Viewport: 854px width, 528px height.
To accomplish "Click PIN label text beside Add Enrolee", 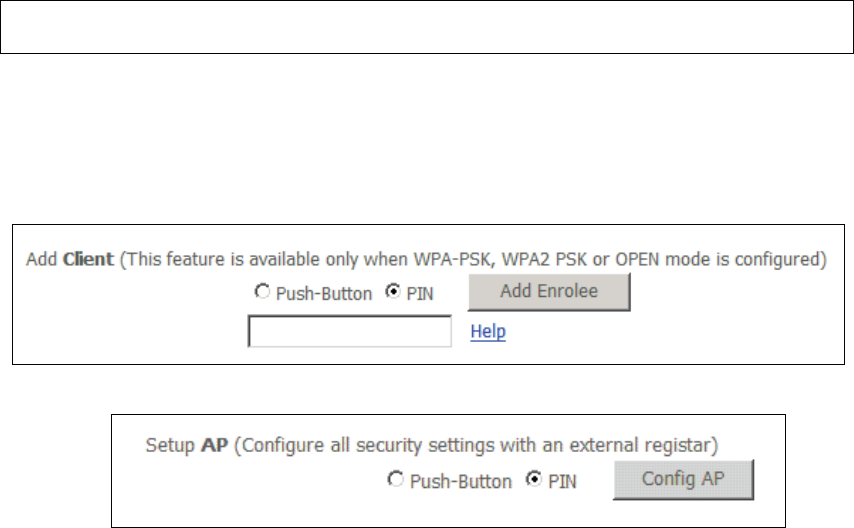I will [420, 294].
